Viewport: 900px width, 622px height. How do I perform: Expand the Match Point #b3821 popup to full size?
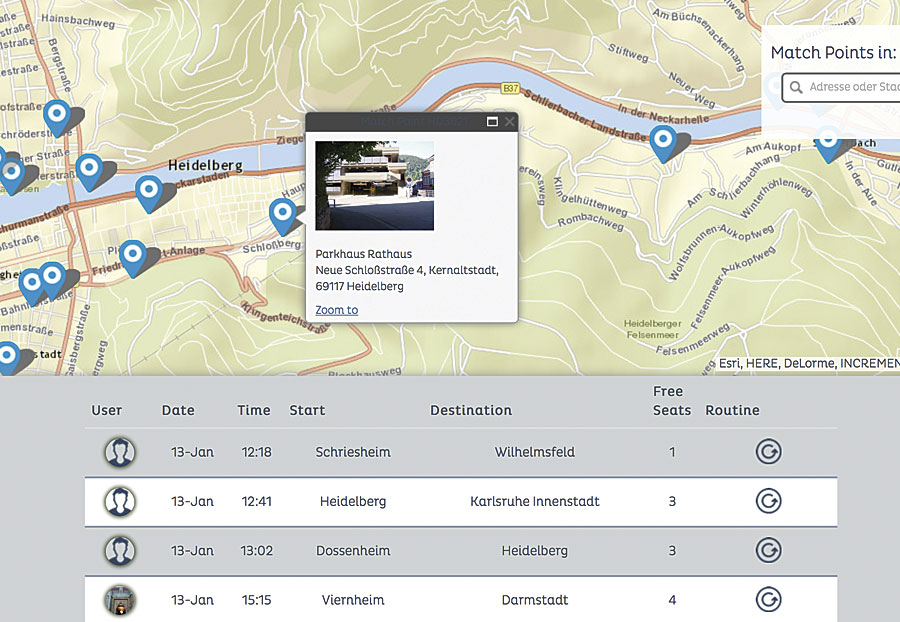491,120
